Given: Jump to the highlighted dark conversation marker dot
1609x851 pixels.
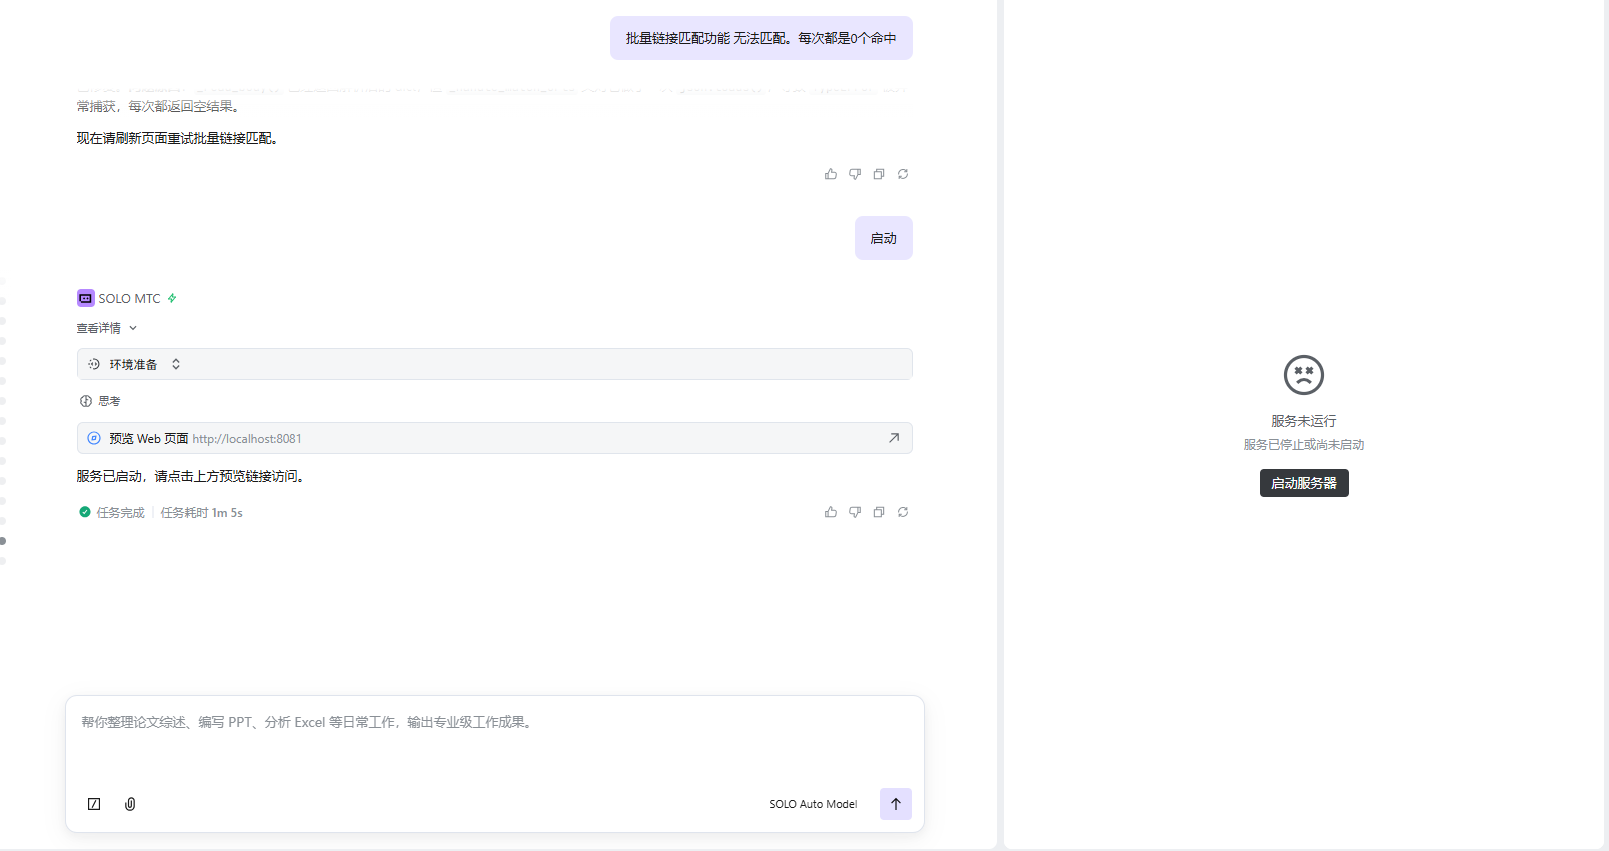Looking at the screenshot, I should (x=3, y=541).
